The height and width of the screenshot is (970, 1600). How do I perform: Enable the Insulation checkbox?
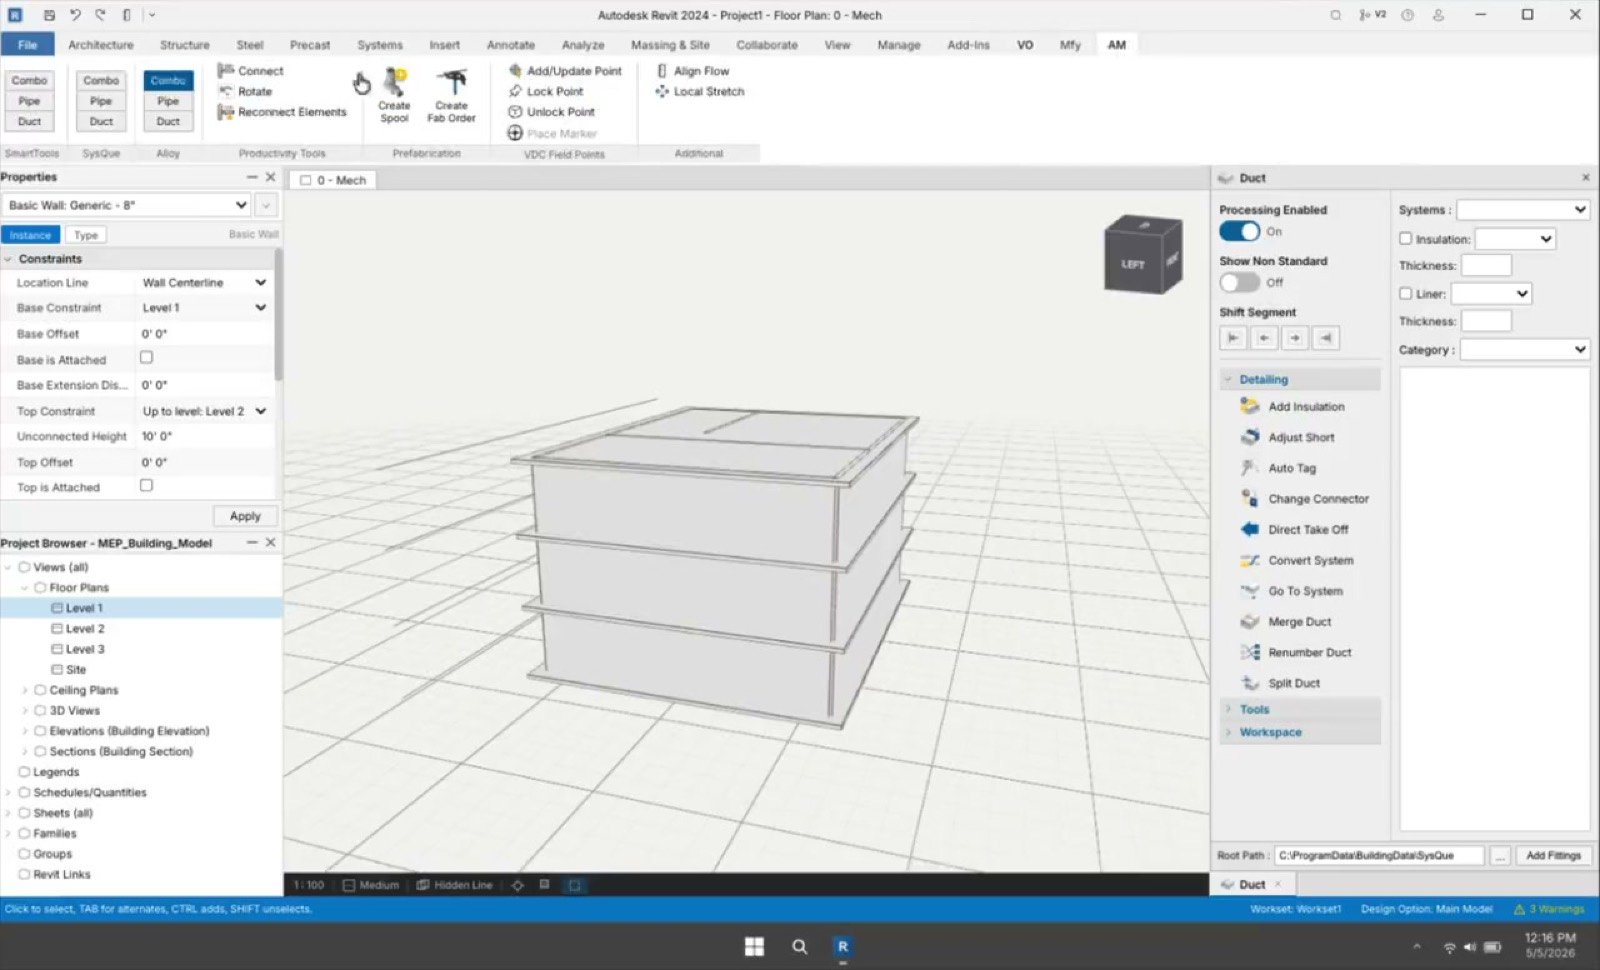pyautogui.click(x=1405, y=239)
